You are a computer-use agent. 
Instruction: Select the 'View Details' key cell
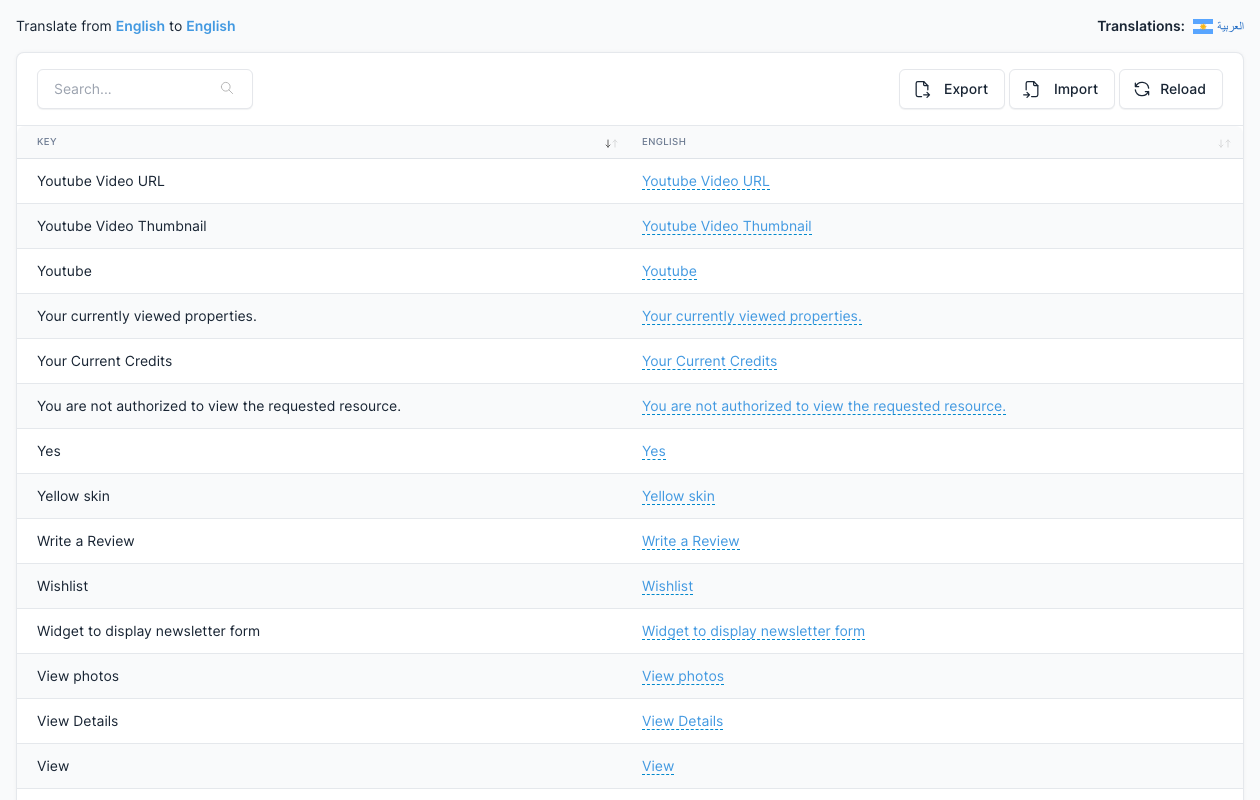(319, 721)
